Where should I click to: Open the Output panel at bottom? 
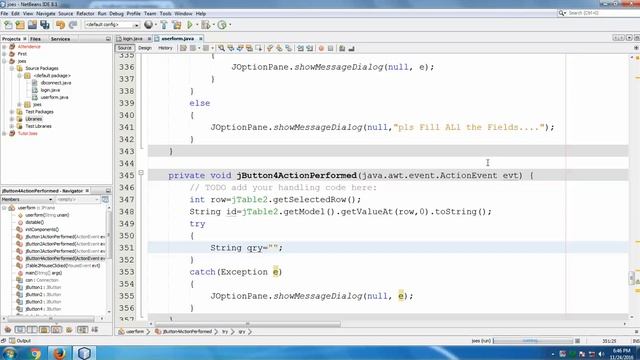pos(20,340)
